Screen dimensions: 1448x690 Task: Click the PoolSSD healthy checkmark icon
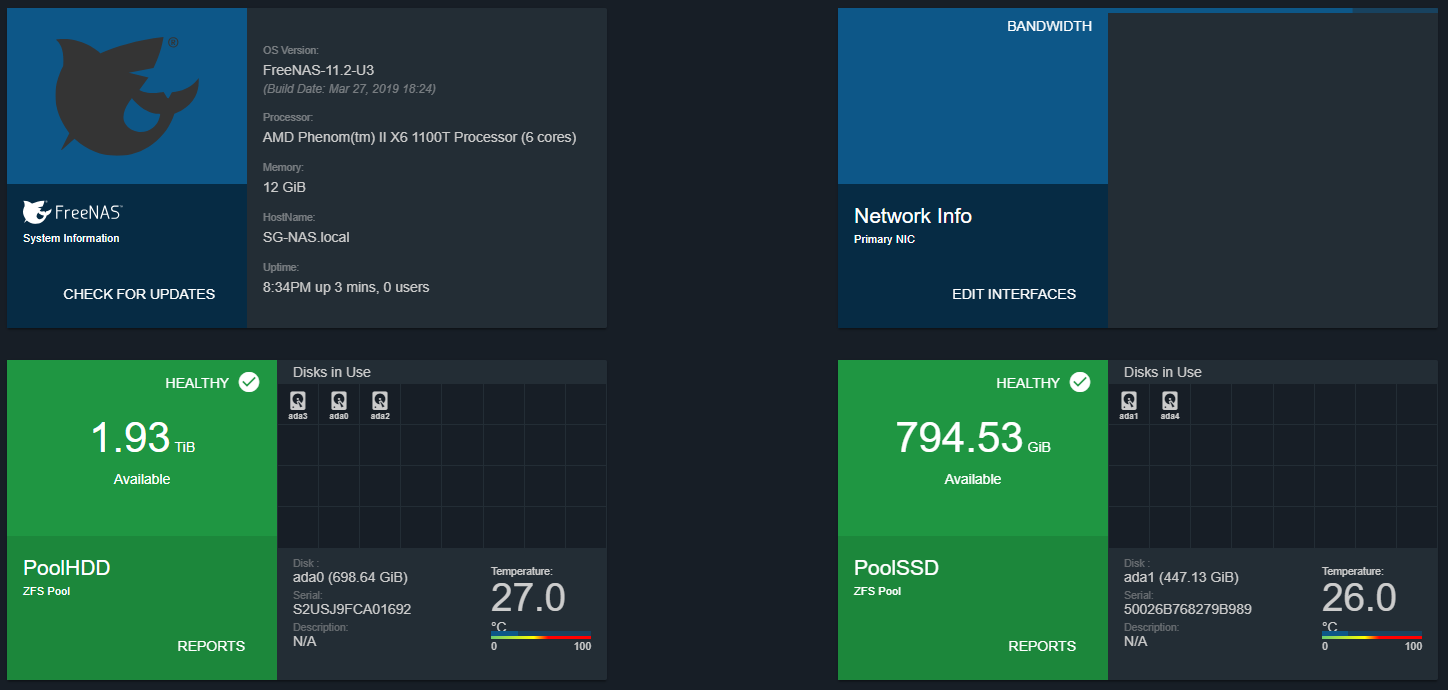[1080, 382]
